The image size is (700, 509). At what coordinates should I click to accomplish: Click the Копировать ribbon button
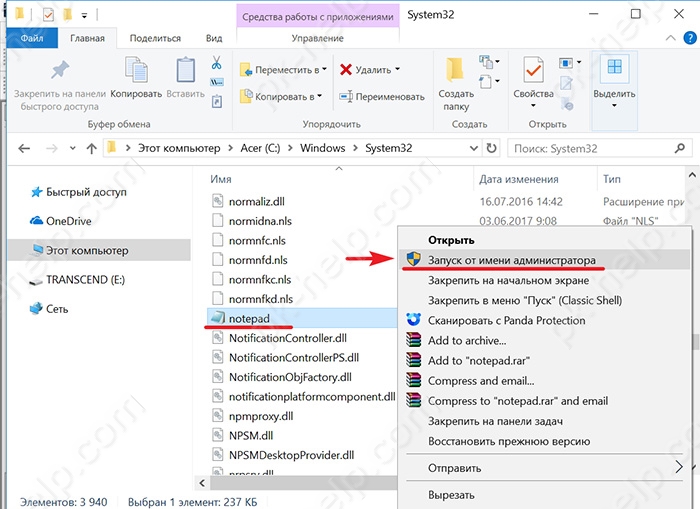pyautogui.click(x=136, y=78)
